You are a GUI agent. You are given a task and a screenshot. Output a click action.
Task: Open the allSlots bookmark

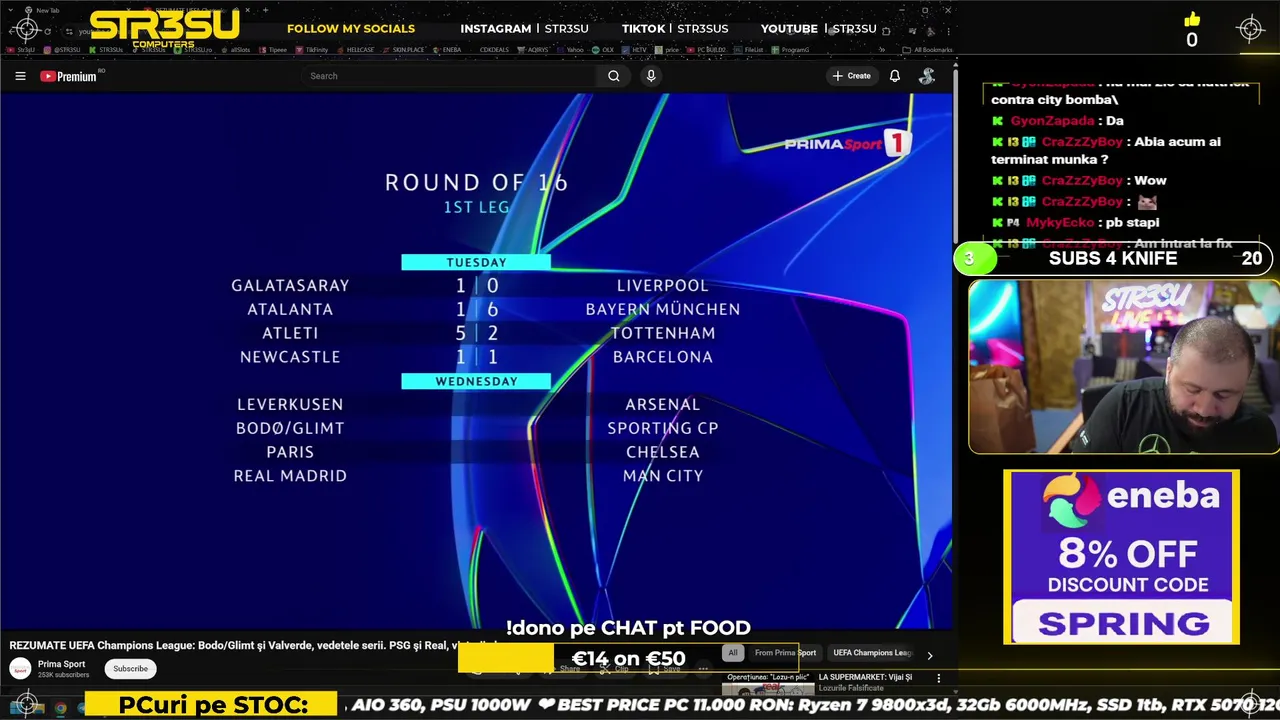(236, 49)
